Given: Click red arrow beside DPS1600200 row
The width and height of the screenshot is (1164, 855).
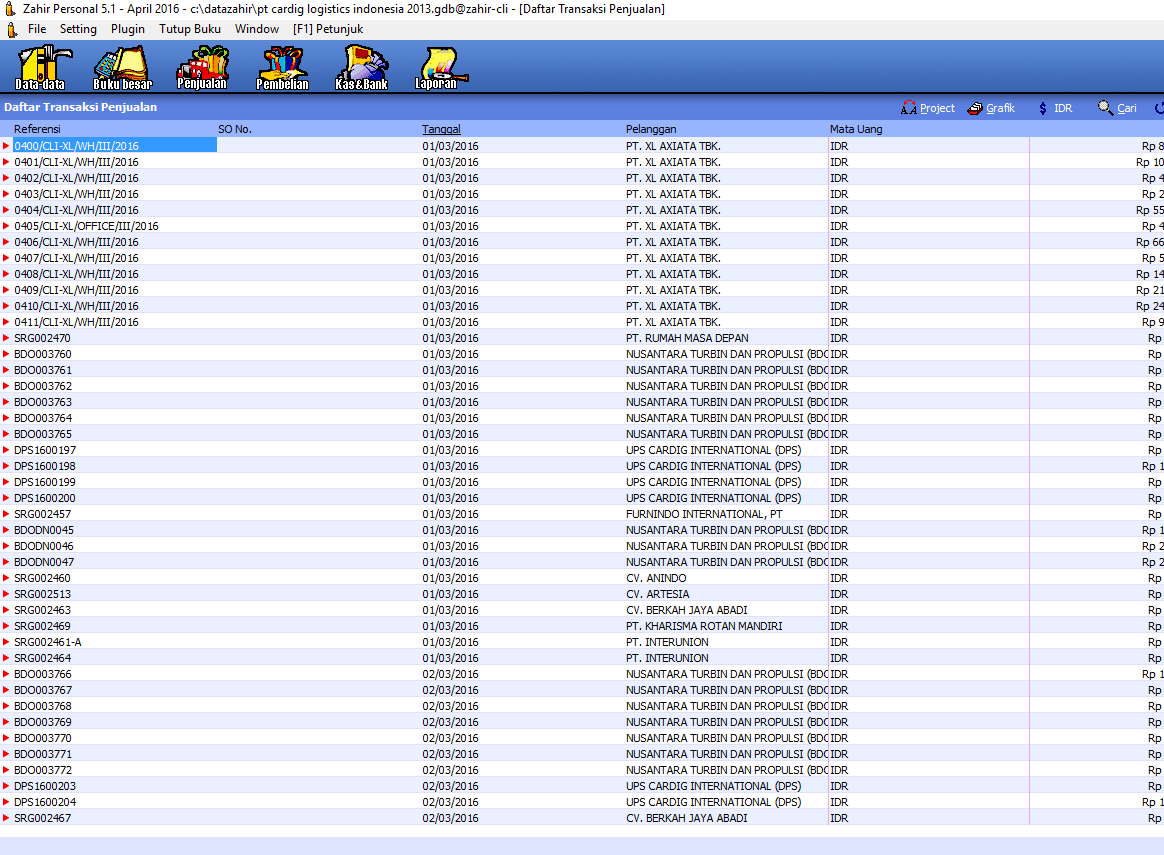Looking at the screenshot, I should pyautogui.click(x=6, y=498).
